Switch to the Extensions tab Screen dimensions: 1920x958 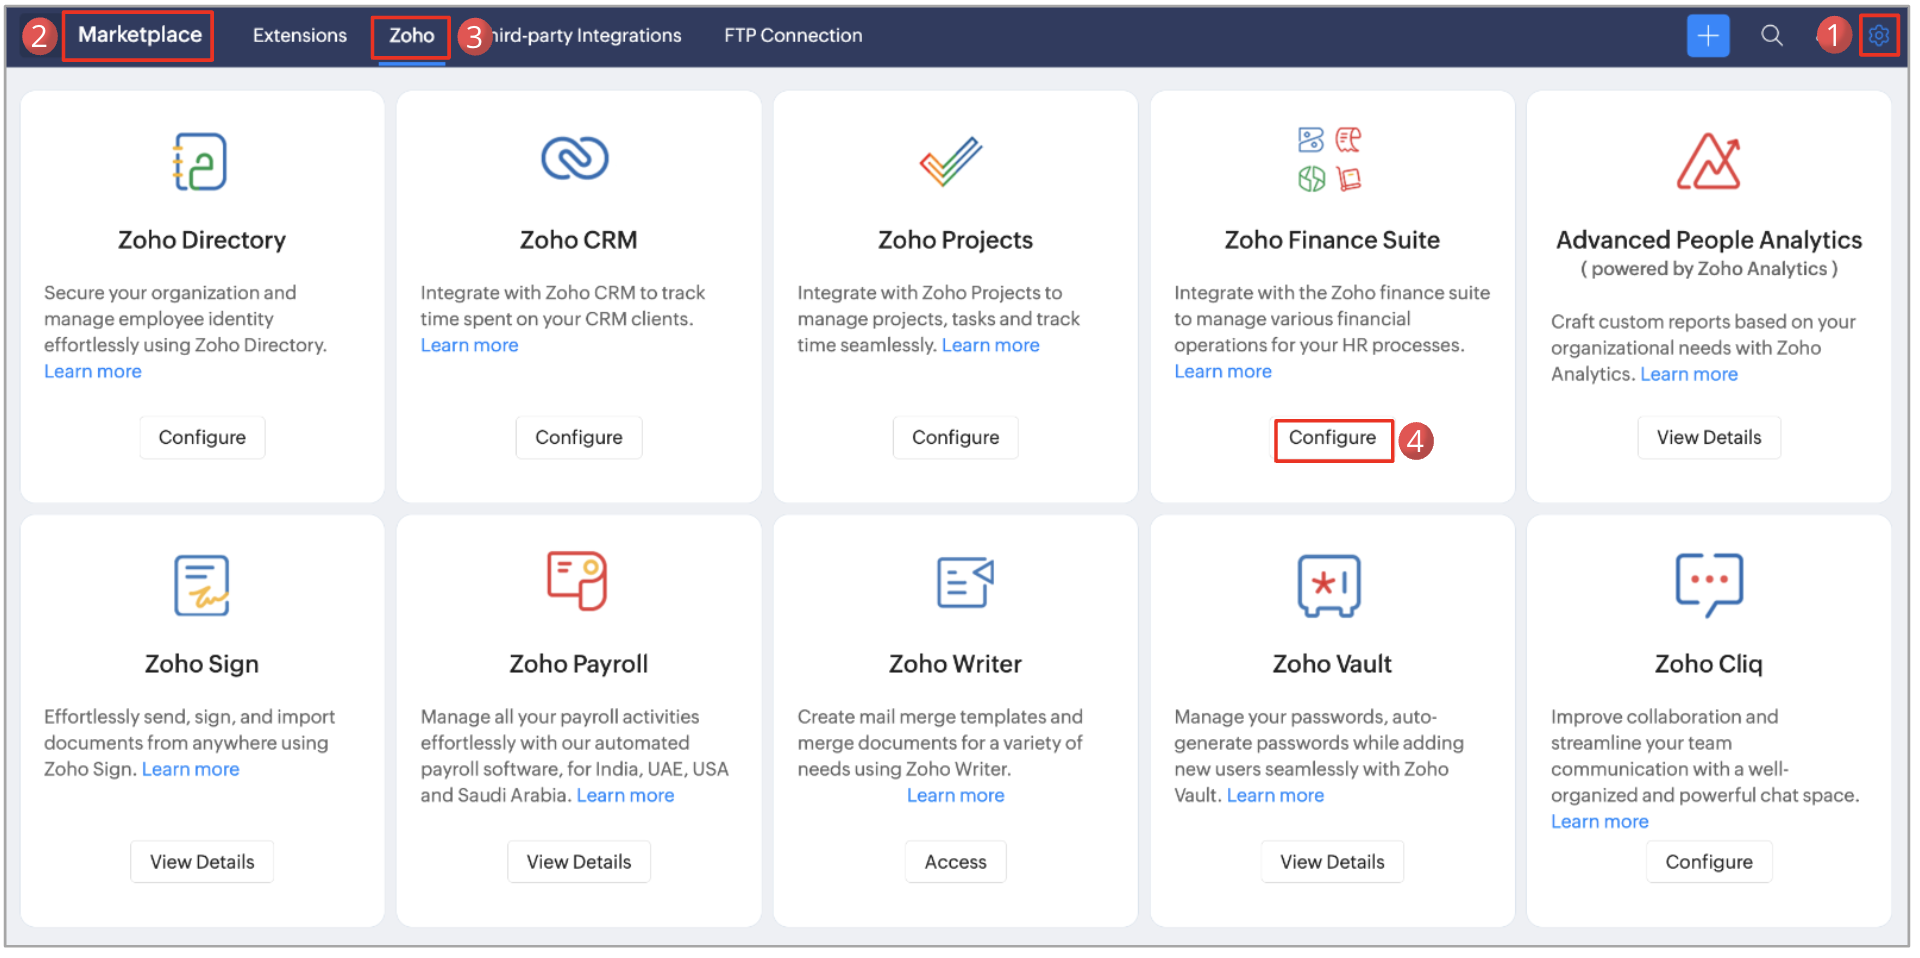click(300, 36)
